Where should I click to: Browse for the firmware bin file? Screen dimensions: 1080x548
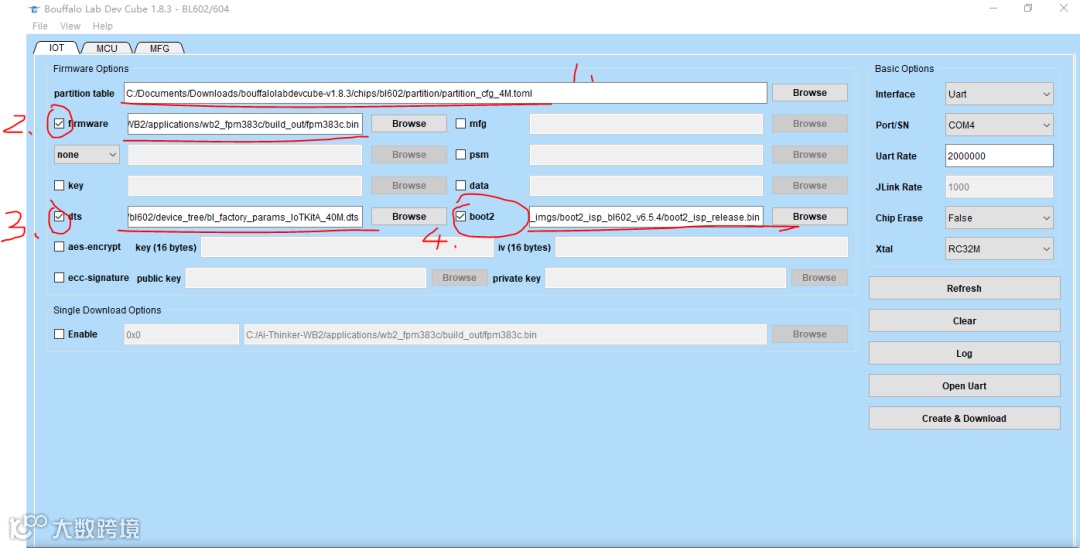pyautogui.click(x=409, y=123)
